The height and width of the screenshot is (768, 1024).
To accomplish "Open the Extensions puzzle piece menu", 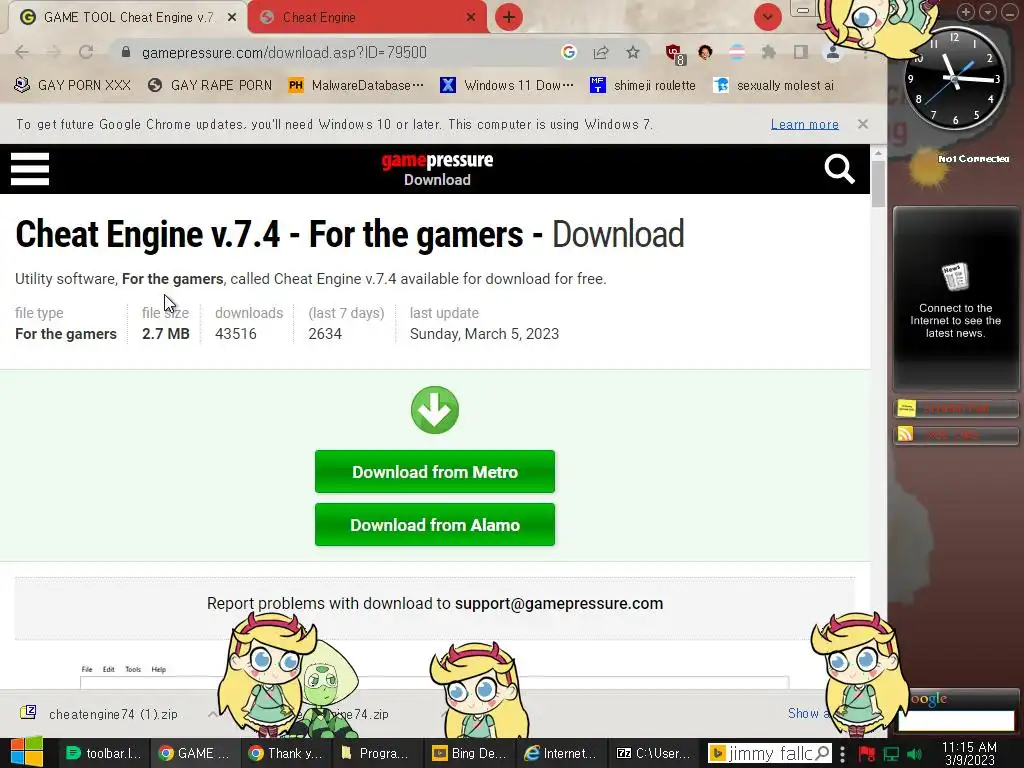I will [x=769, y=52].
